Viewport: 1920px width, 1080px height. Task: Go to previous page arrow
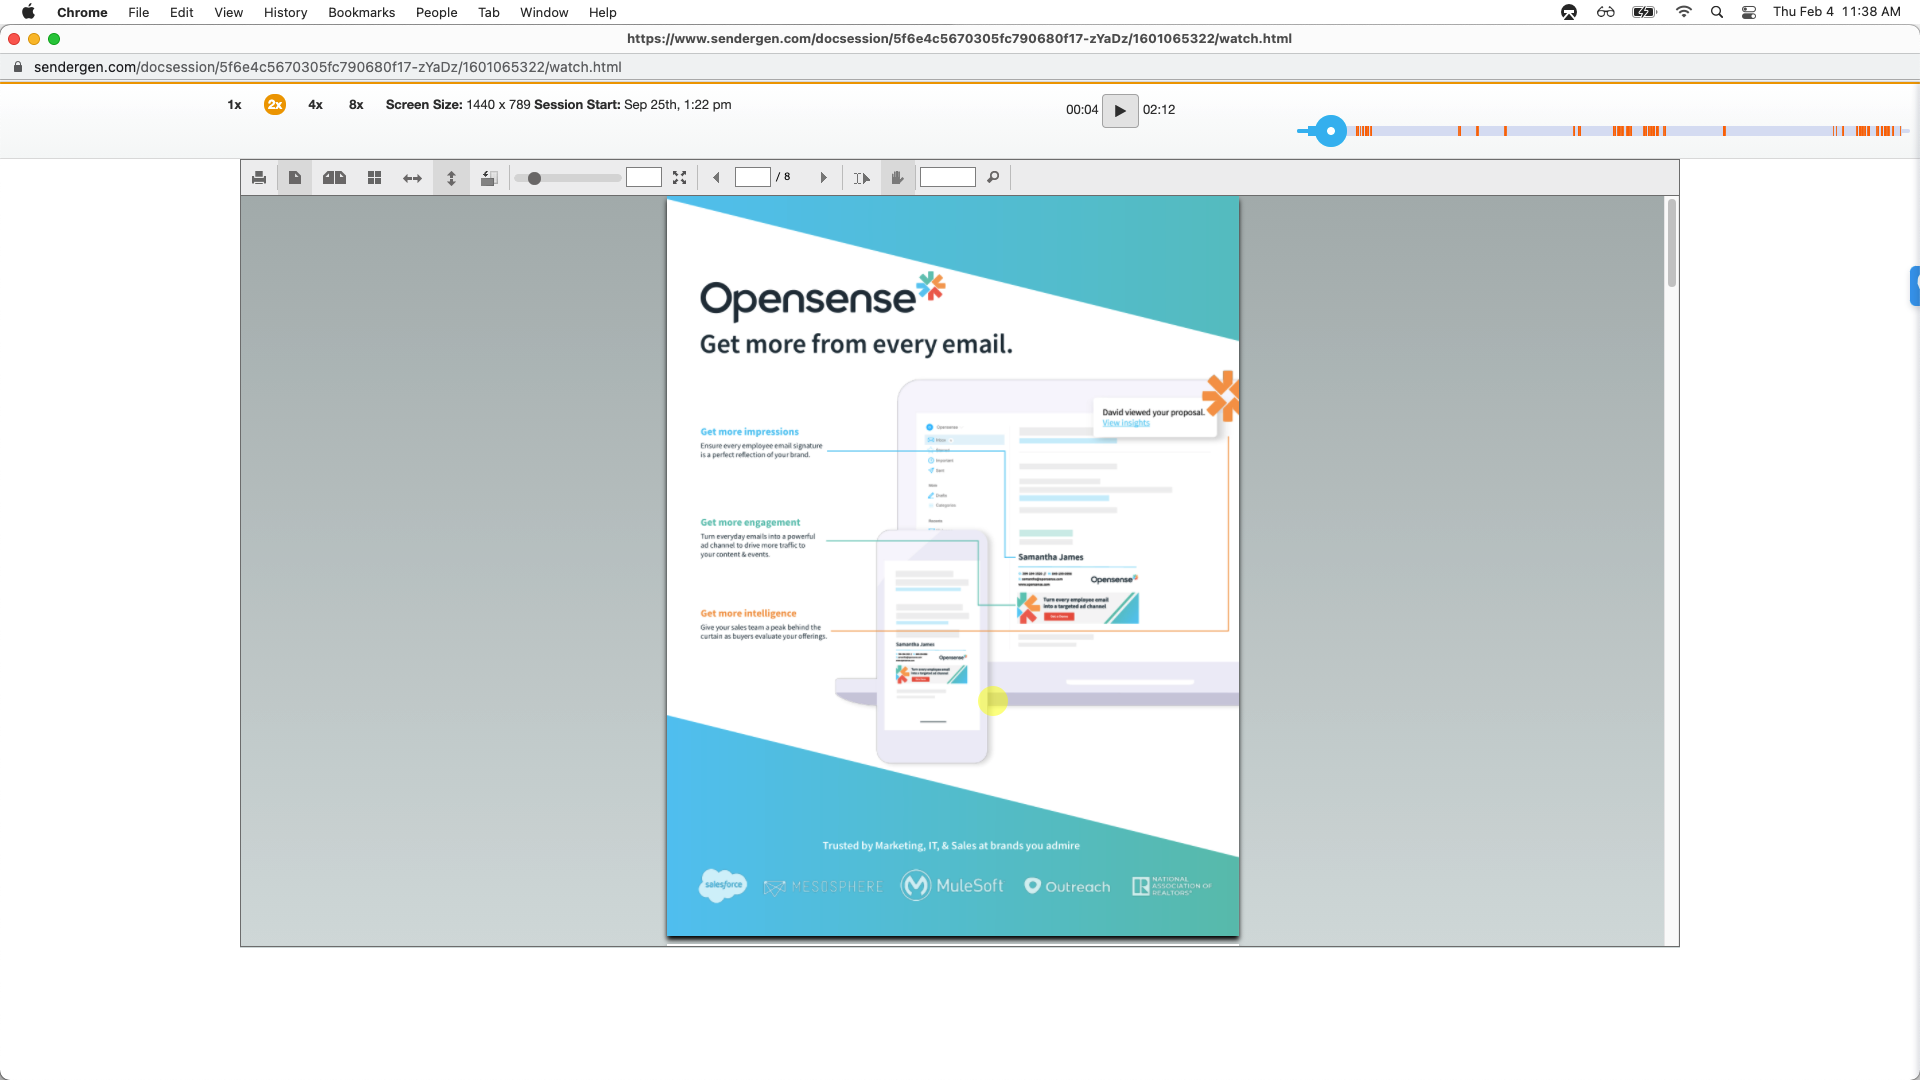716,178
